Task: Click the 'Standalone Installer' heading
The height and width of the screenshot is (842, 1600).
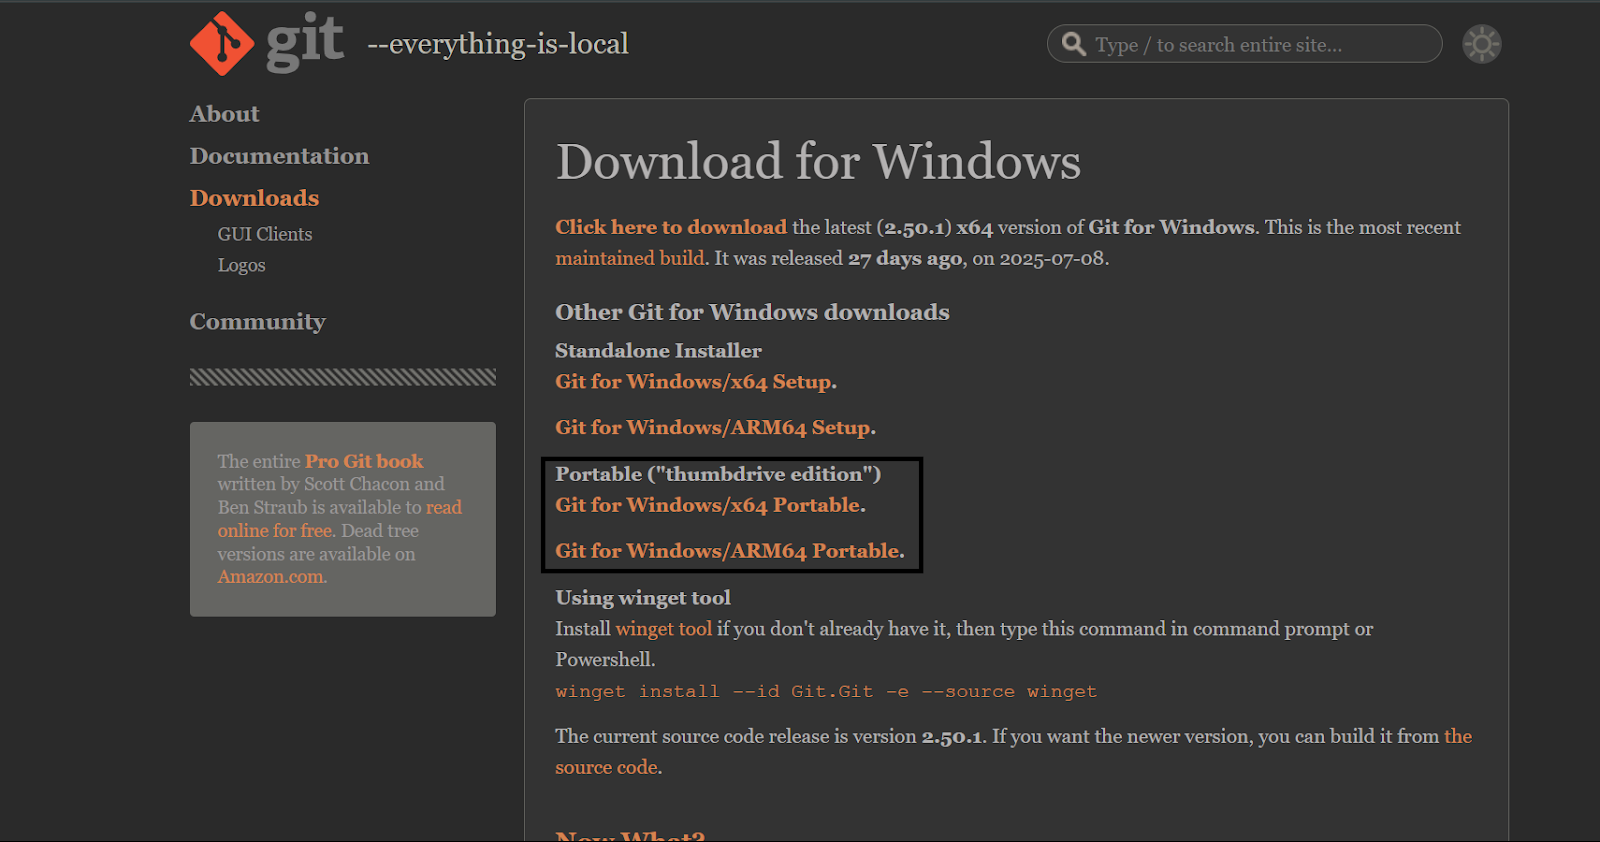Action: point(658,351)
